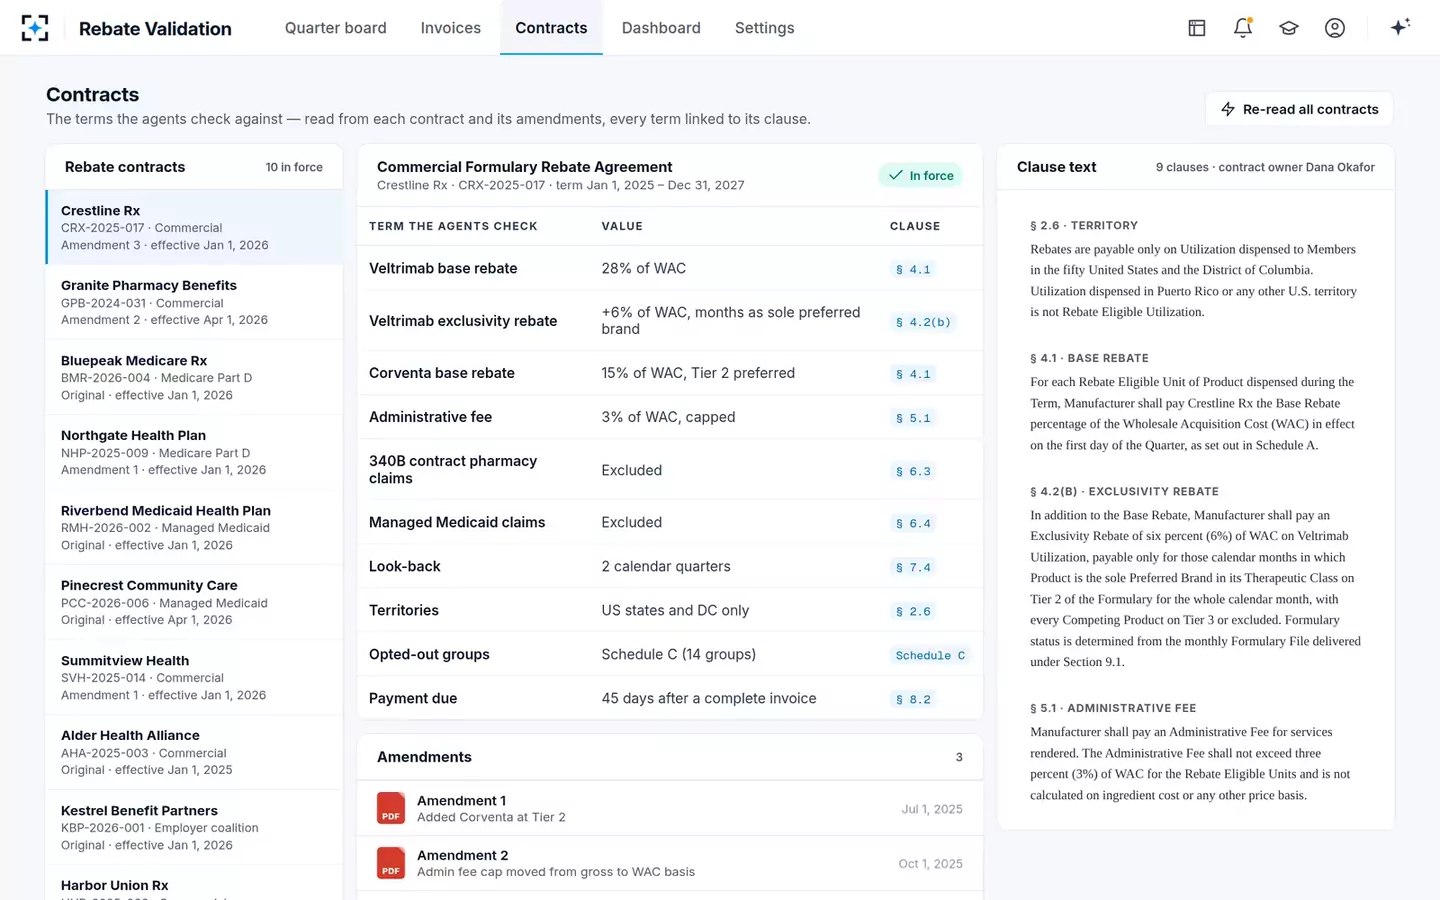Image resolution: width=1440 pixels, height=900 pixels.
Task: Open clause § 6.3 for 340B claims
Action: [913, 471]
